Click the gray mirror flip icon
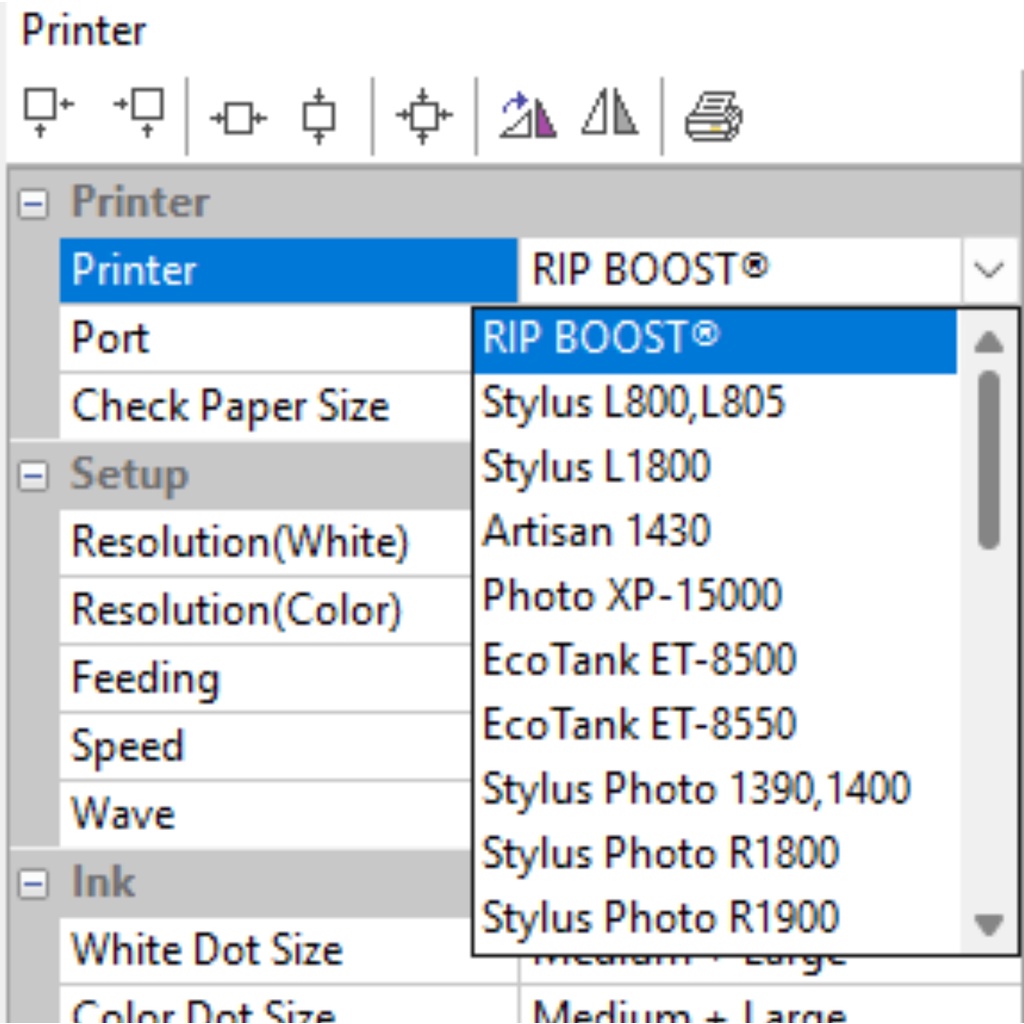The image size is (1024, 1024). 611,113
